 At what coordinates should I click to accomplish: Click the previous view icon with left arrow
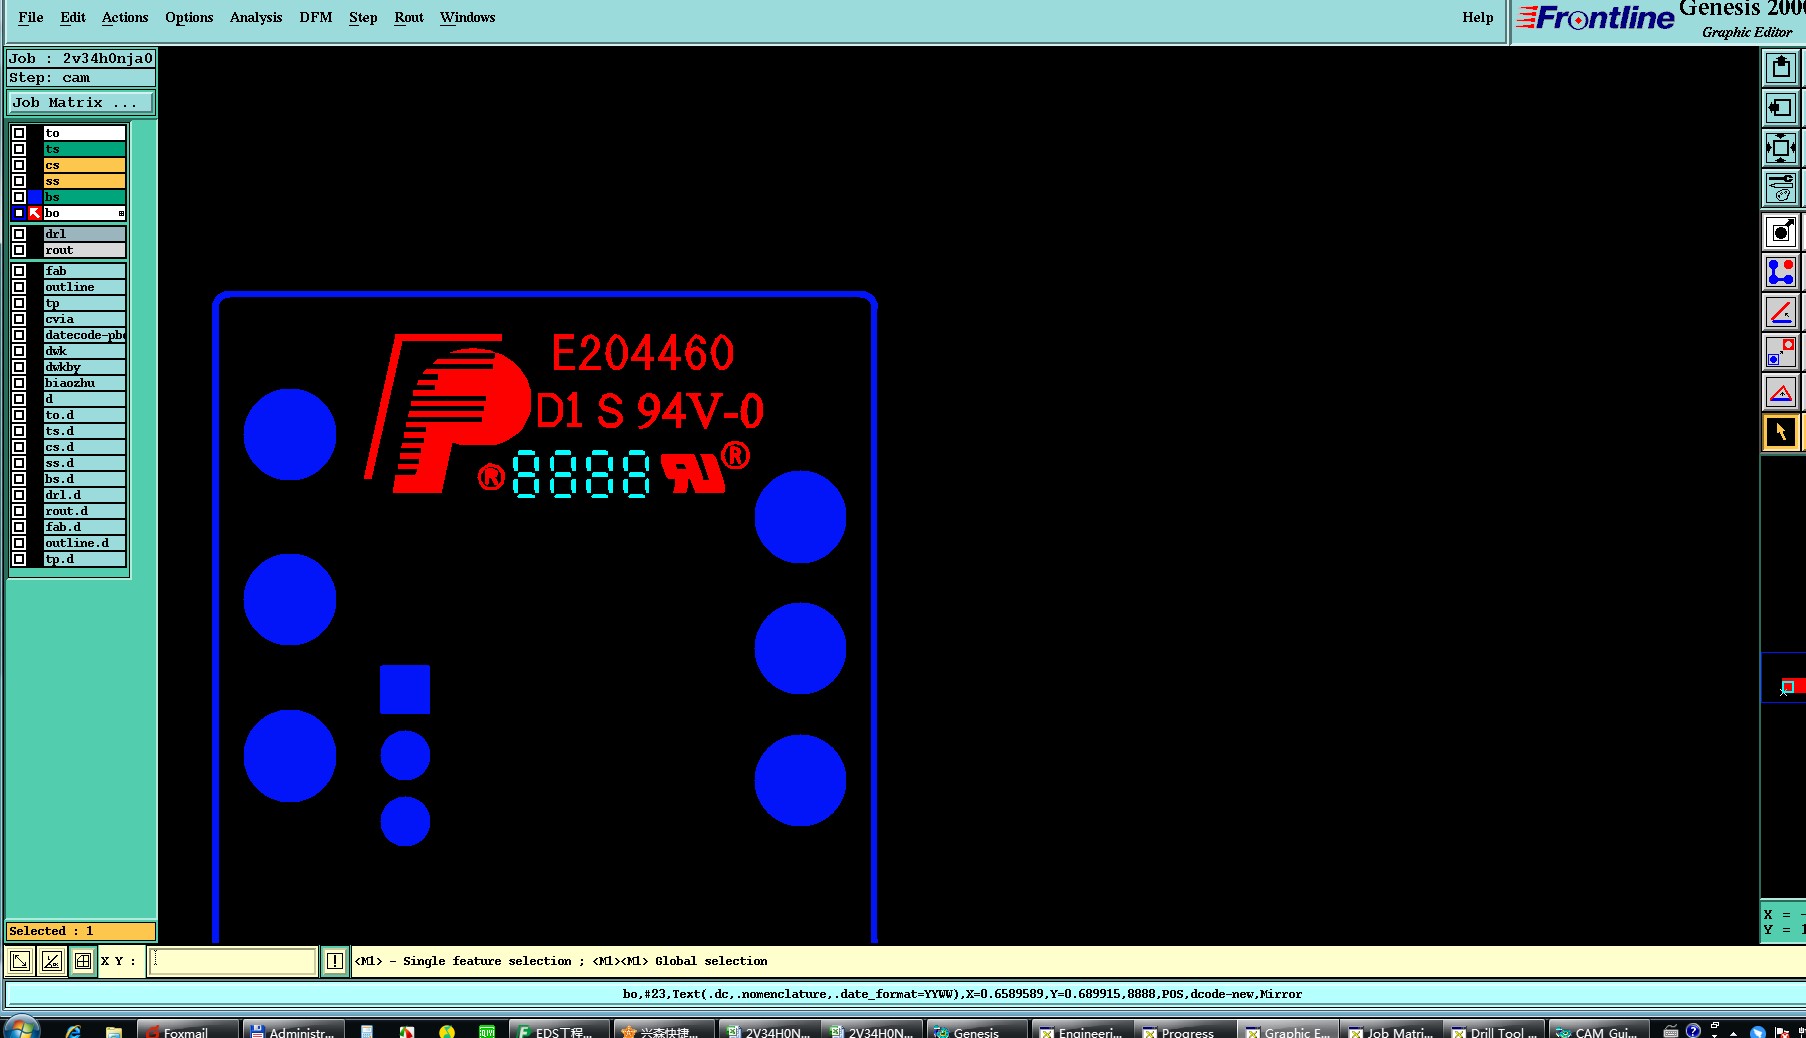(1780, 108)
